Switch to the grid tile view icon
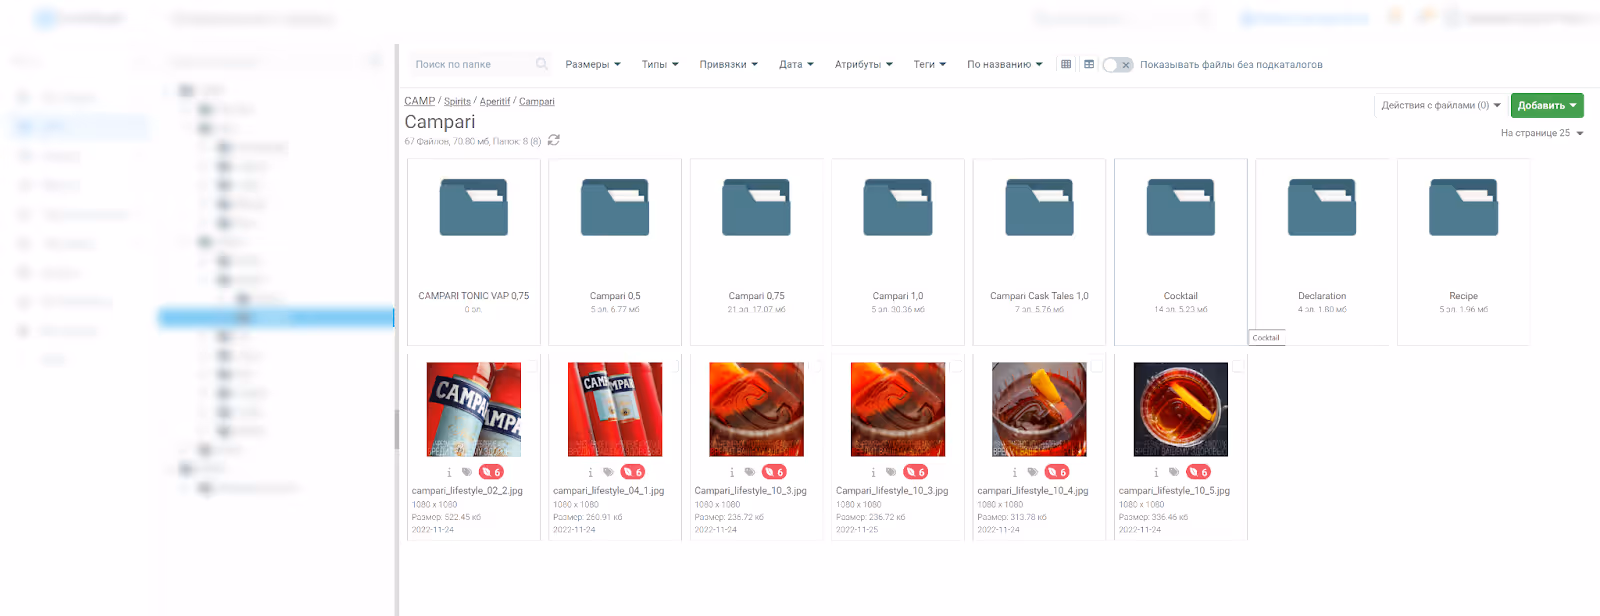The height and width of the screenshot is (616, 1600). click(x=1066, y=64)
